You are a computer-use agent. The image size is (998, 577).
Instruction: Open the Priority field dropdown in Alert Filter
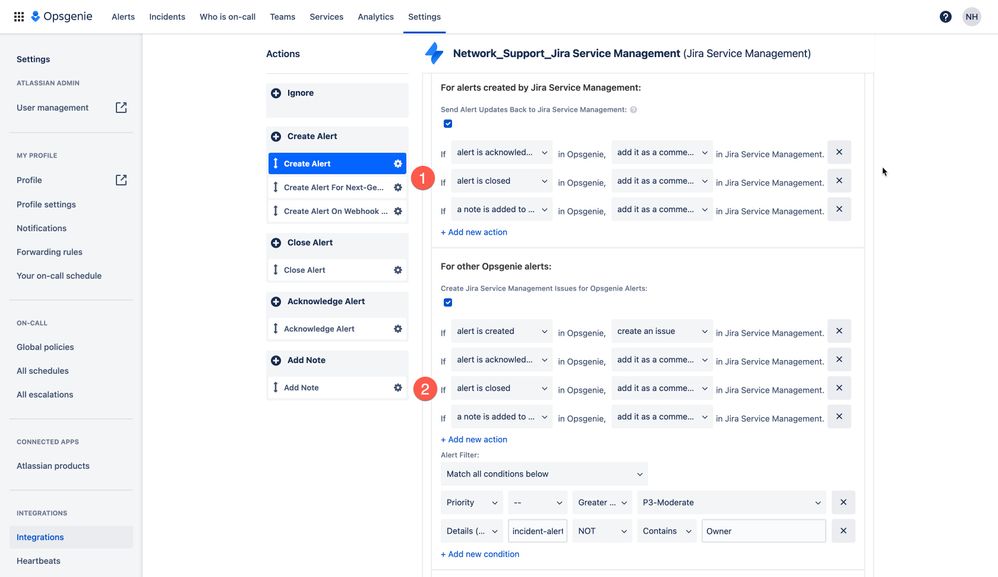pyautogui.click(x=472, y=503)
